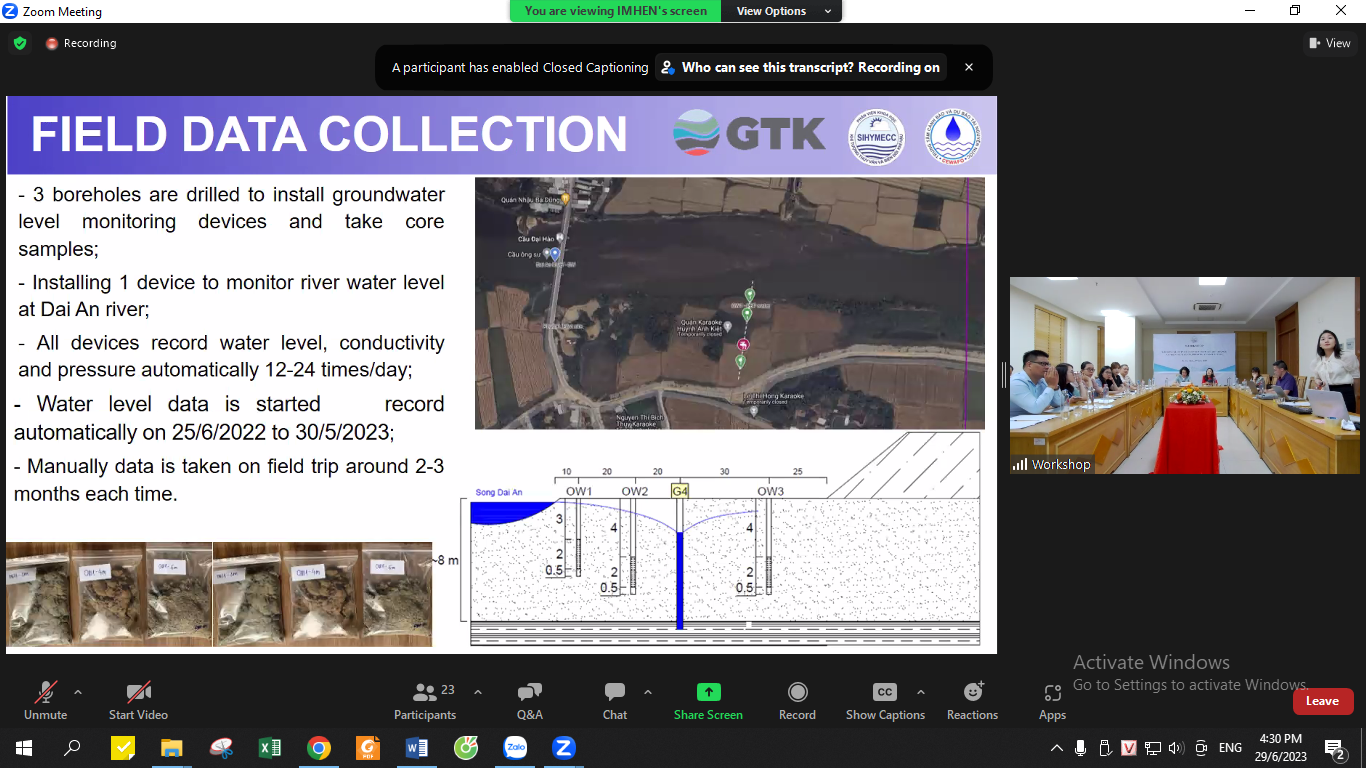Start recording with the Record icon
Screen dimensions: 1366x768
pos(797,700)
